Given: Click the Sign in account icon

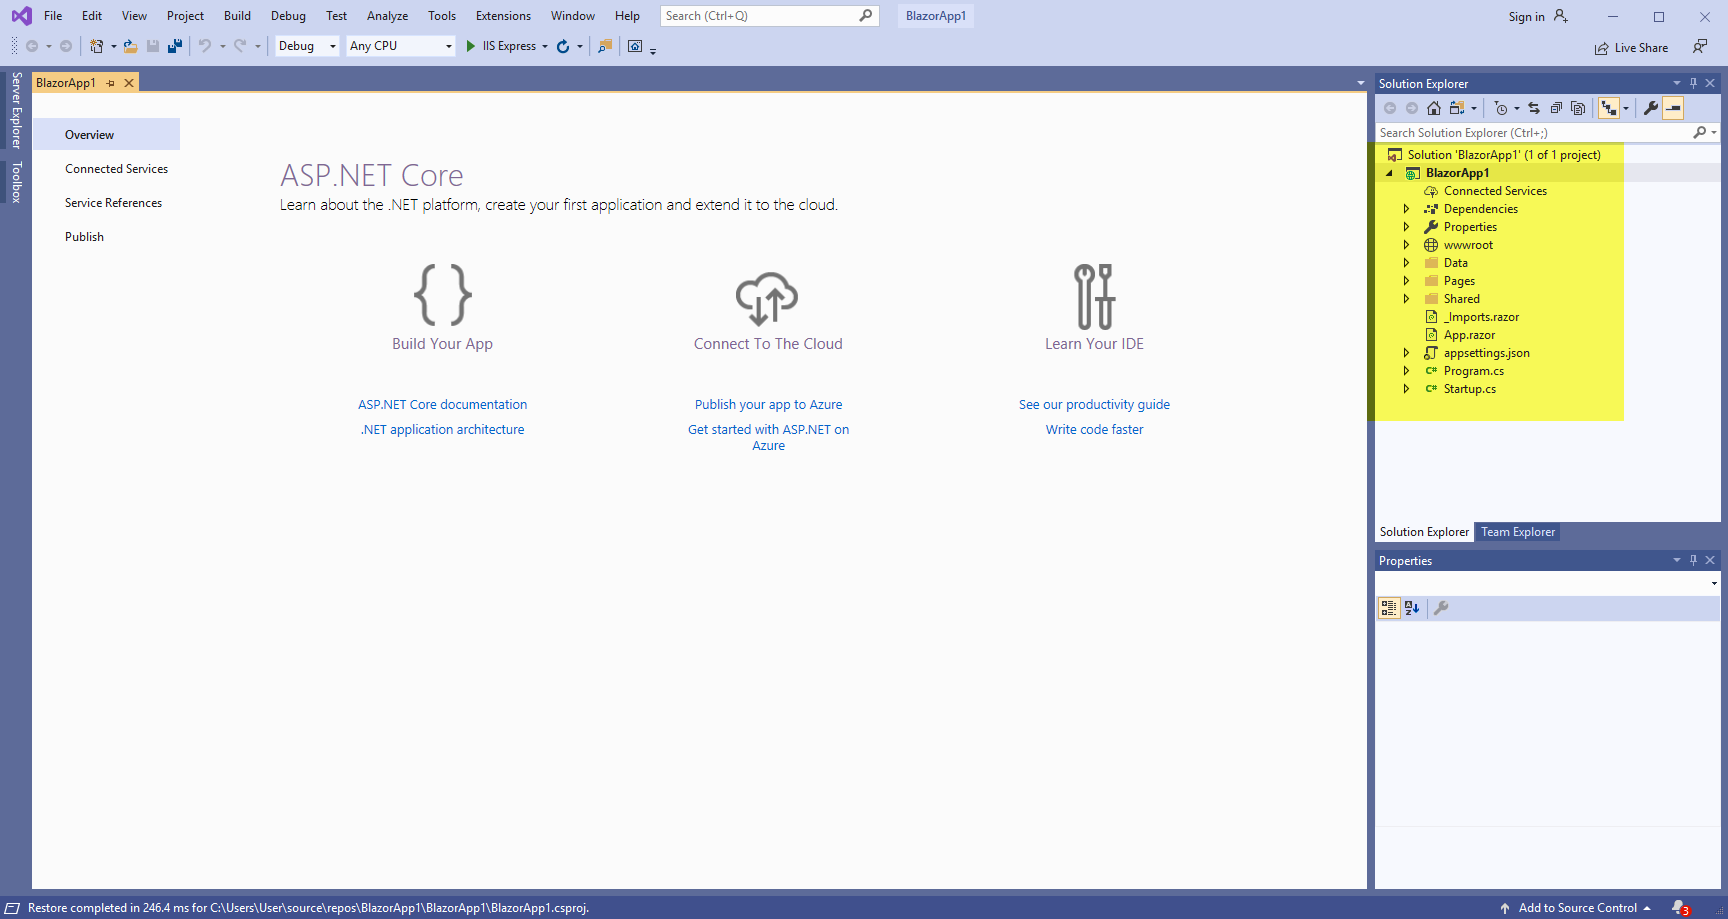Looking at the screenshot, I should point(1560,16).
